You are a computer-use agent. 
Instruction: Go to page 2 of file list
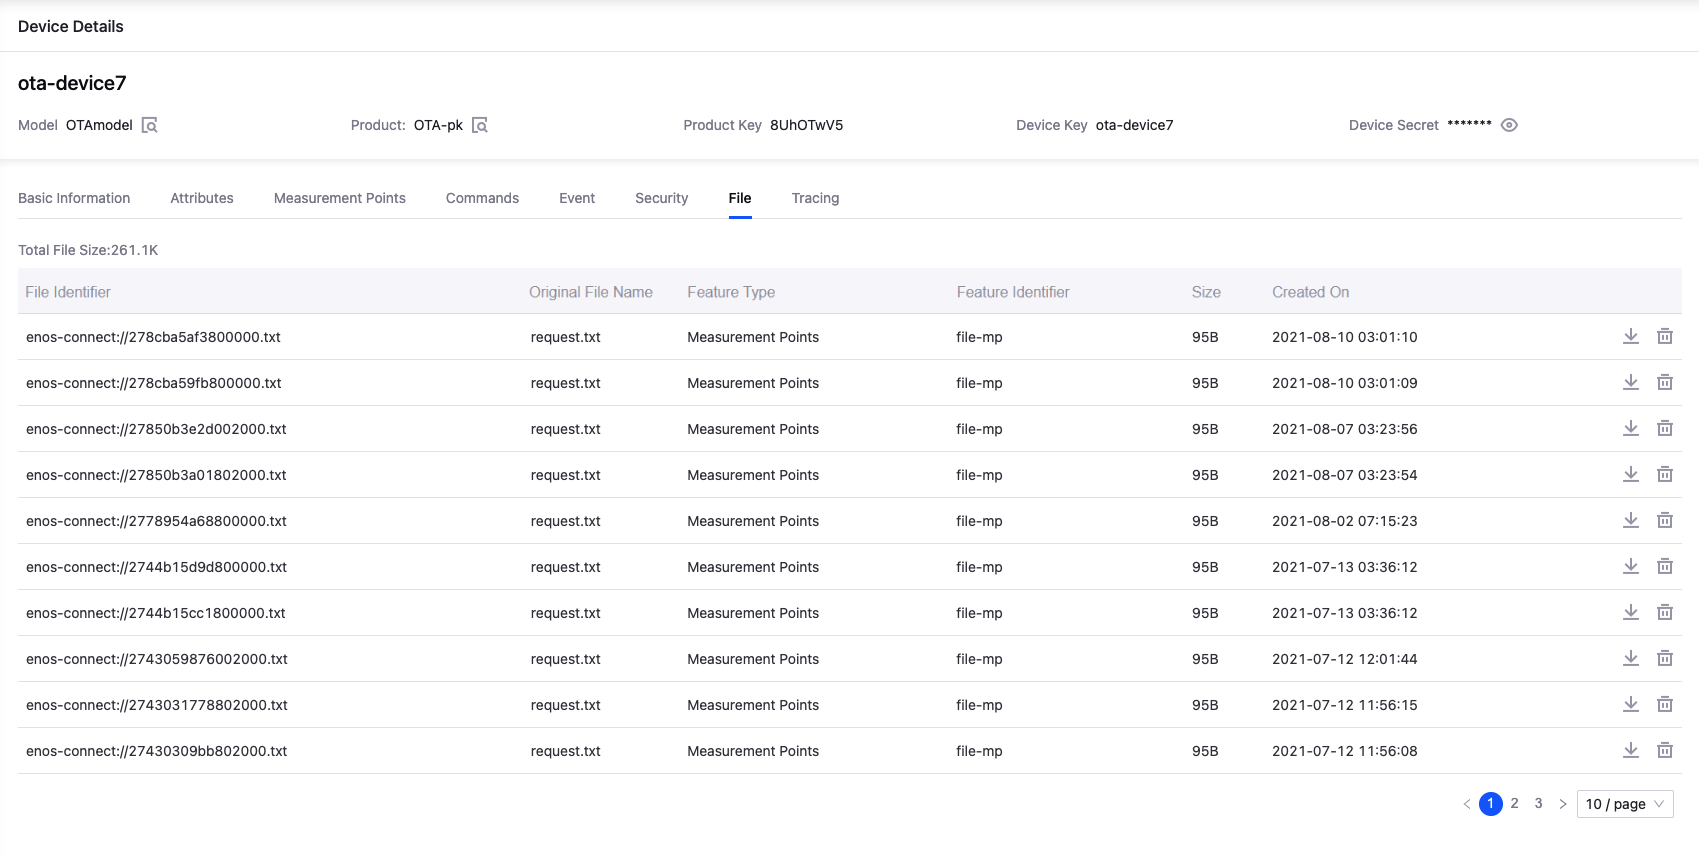(1515, 804)
